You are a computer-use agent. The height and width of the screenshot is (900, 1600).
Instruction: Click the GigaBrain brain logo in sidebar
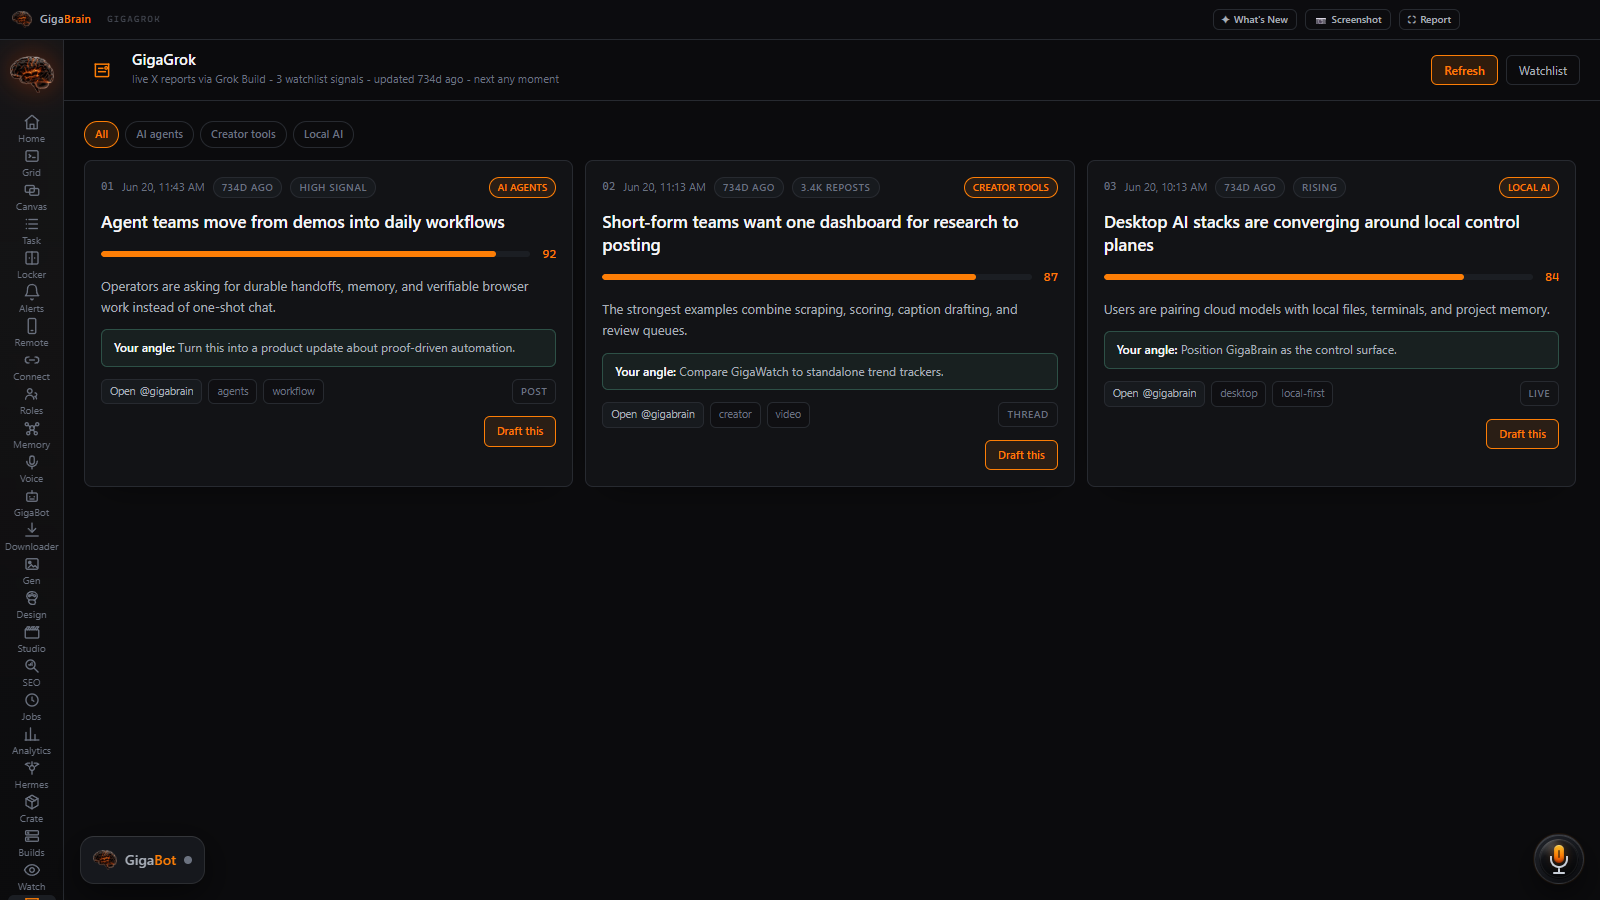pyautogui.click(x=31, y=73)
